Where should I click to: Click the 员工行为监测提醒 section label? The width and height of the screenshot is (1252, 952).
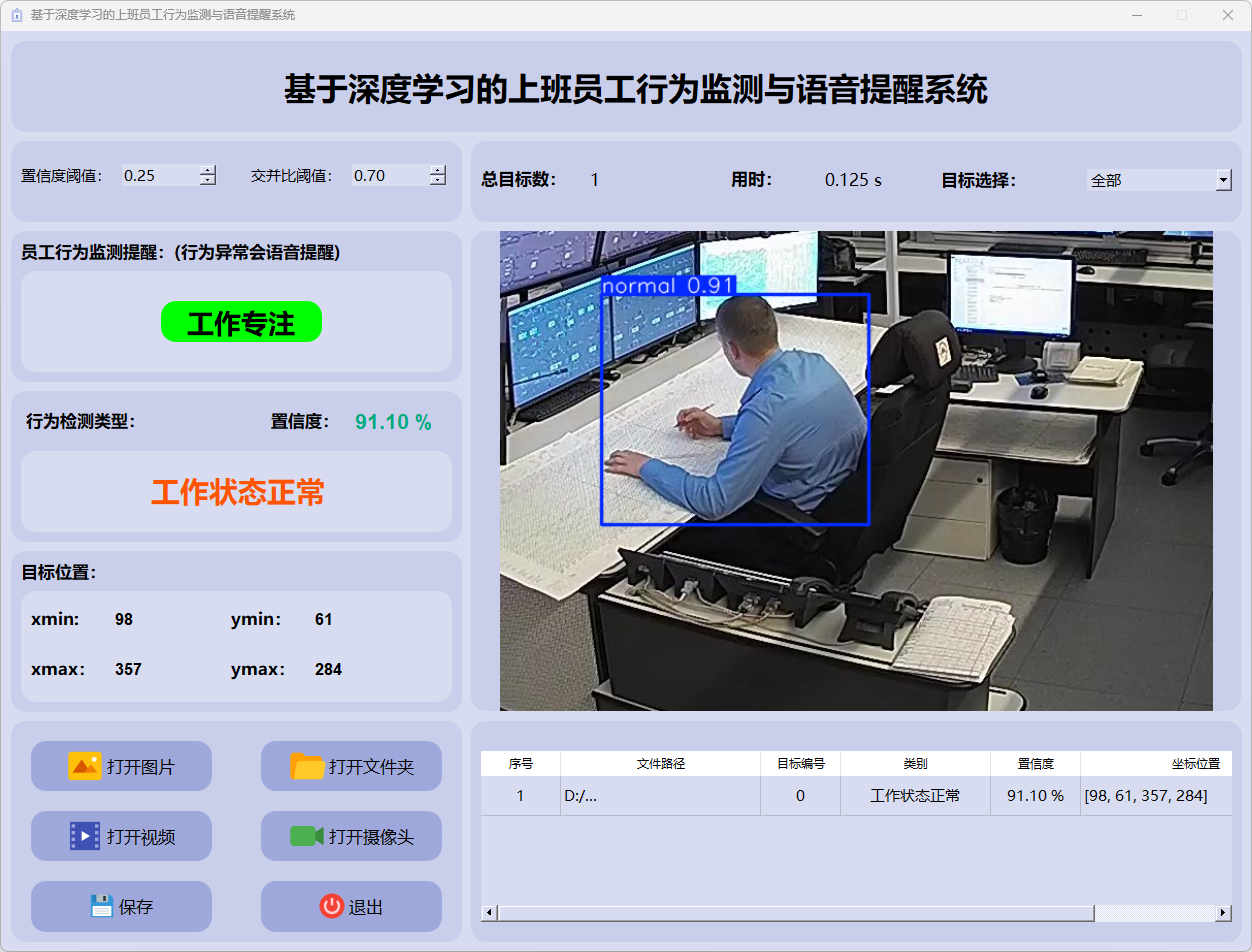181,253
